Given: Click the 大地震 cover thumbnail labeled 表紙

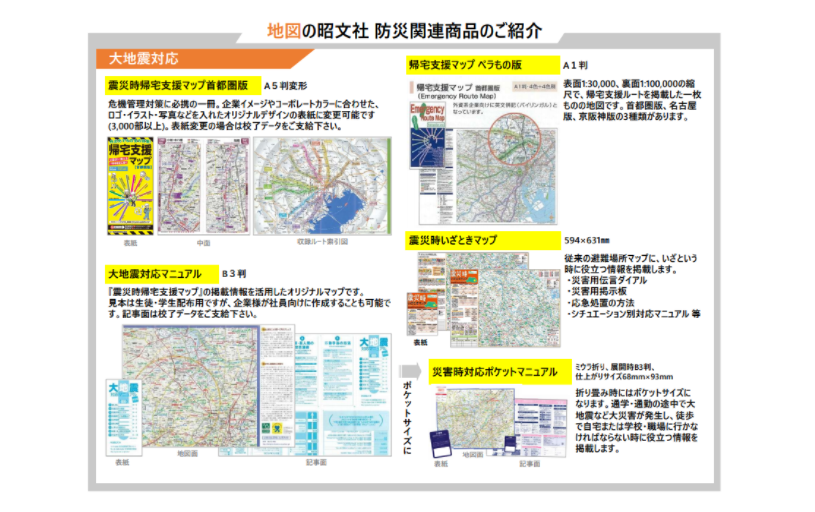Looking at the screenshot, I should click(x=124, y=418).
